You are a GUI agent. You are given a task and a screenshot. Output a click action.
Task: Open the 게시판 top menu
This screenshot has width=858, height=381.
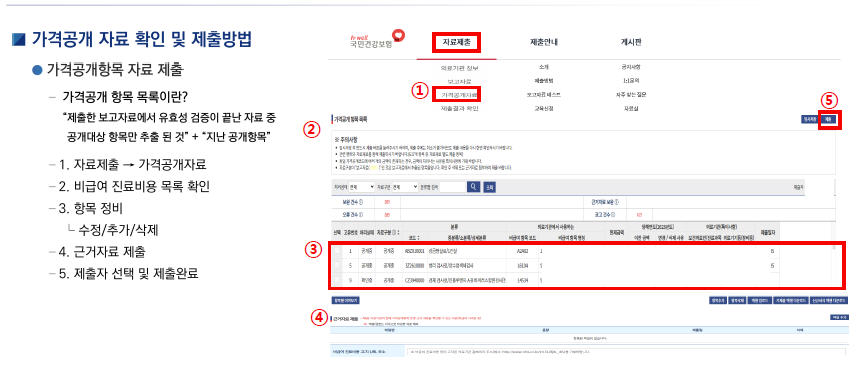pyautogui.click(x=631, y=43)
